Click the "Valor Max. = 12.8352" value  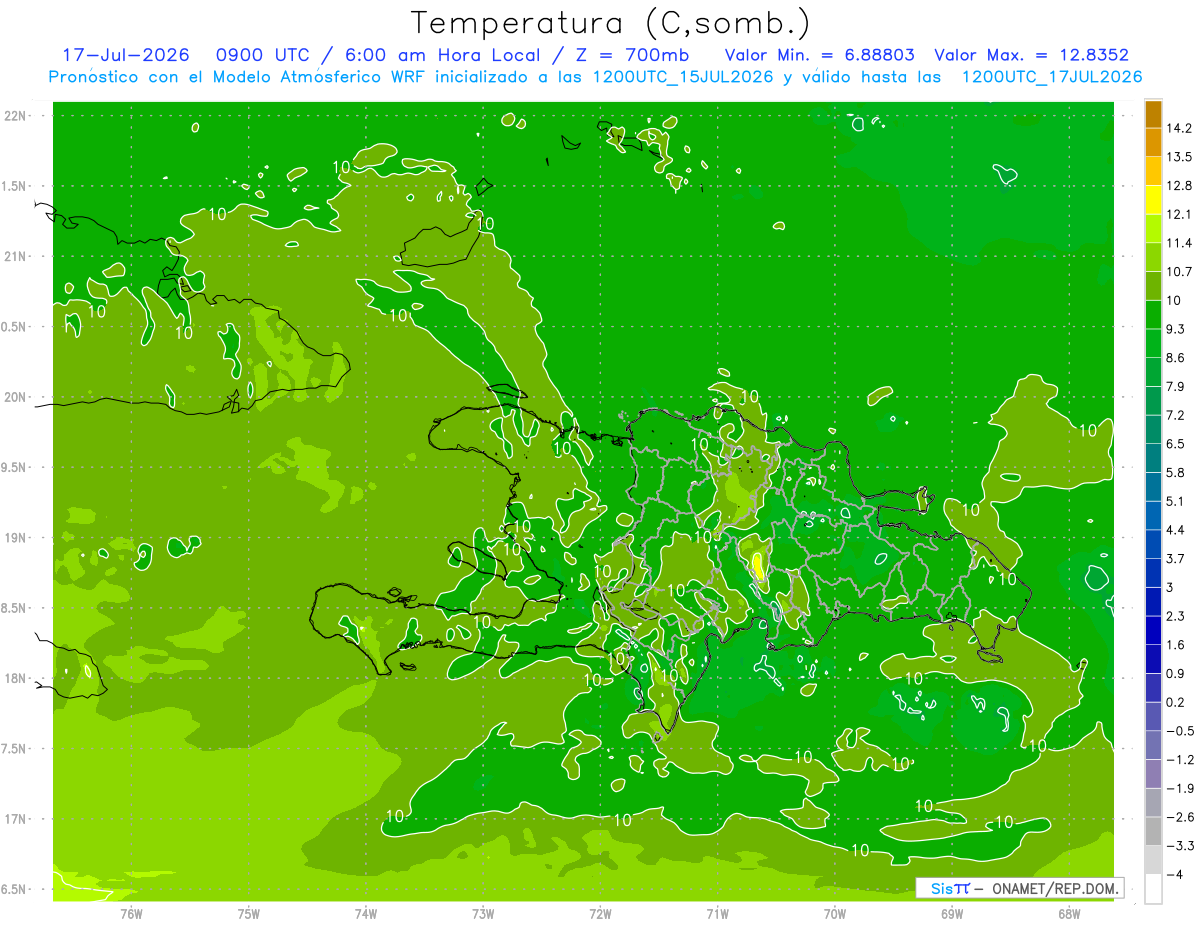coord(1032,55)
